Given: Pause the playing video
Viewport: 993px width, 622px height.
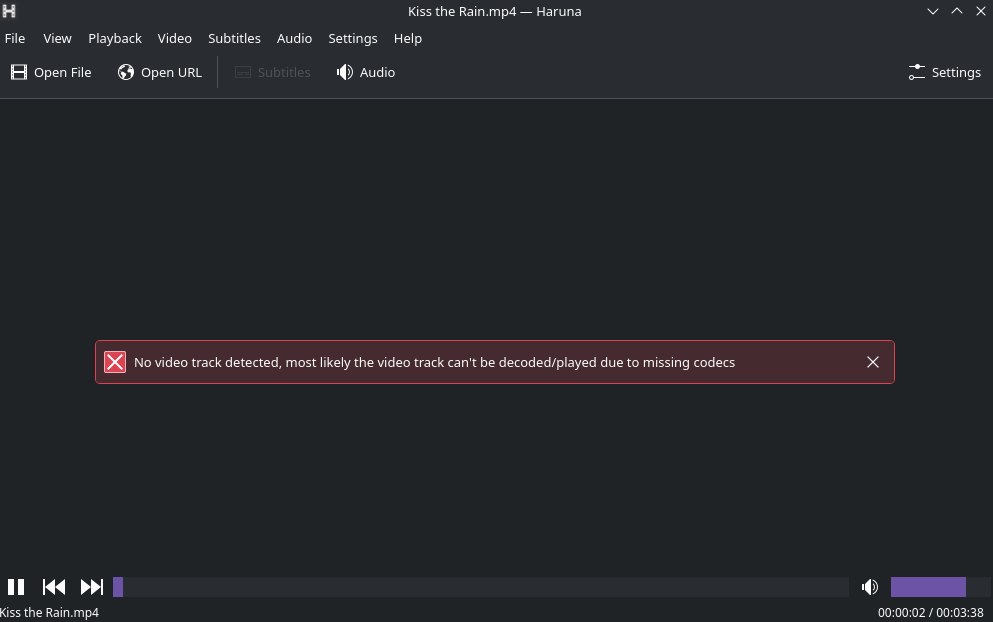Looking at the screenshot, I should click(x=16, y=587).
